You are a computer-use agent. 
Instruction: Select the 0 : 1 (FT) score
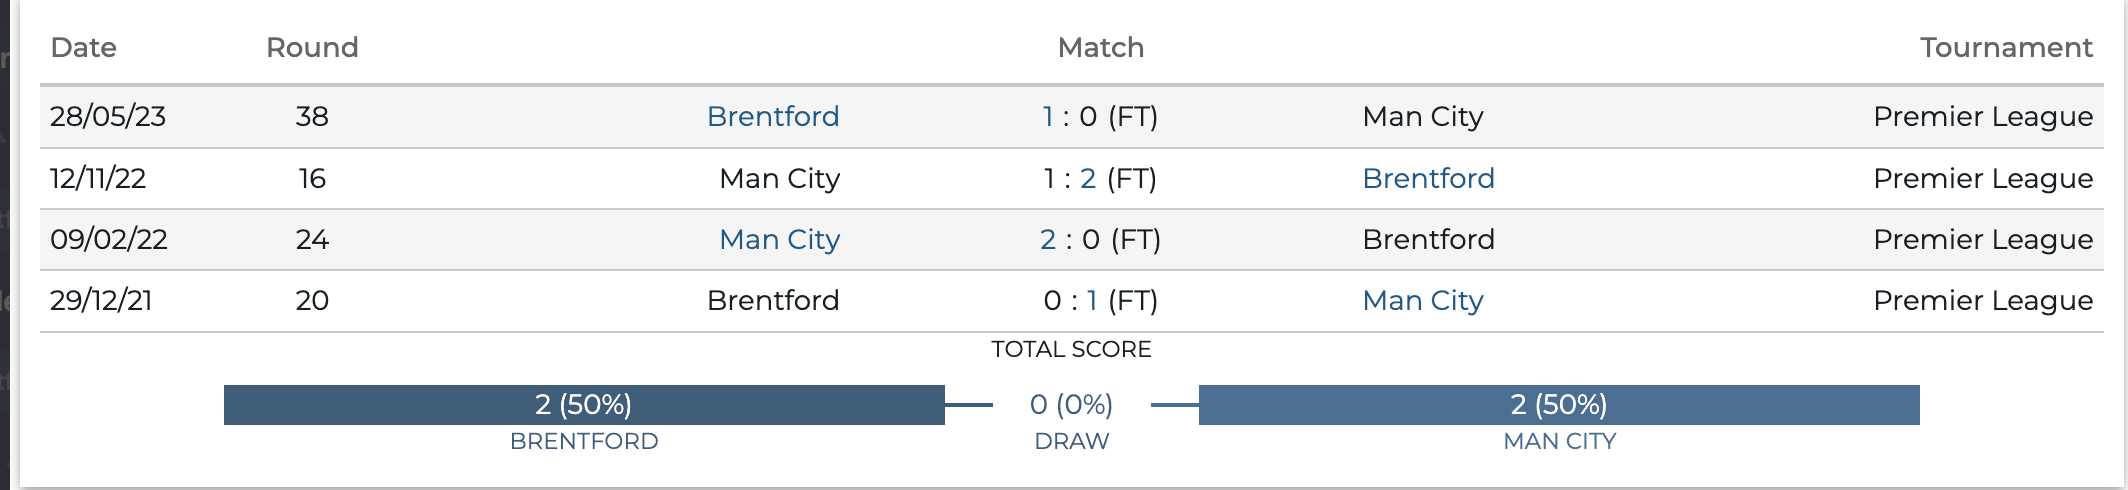tap(1100, 300)
